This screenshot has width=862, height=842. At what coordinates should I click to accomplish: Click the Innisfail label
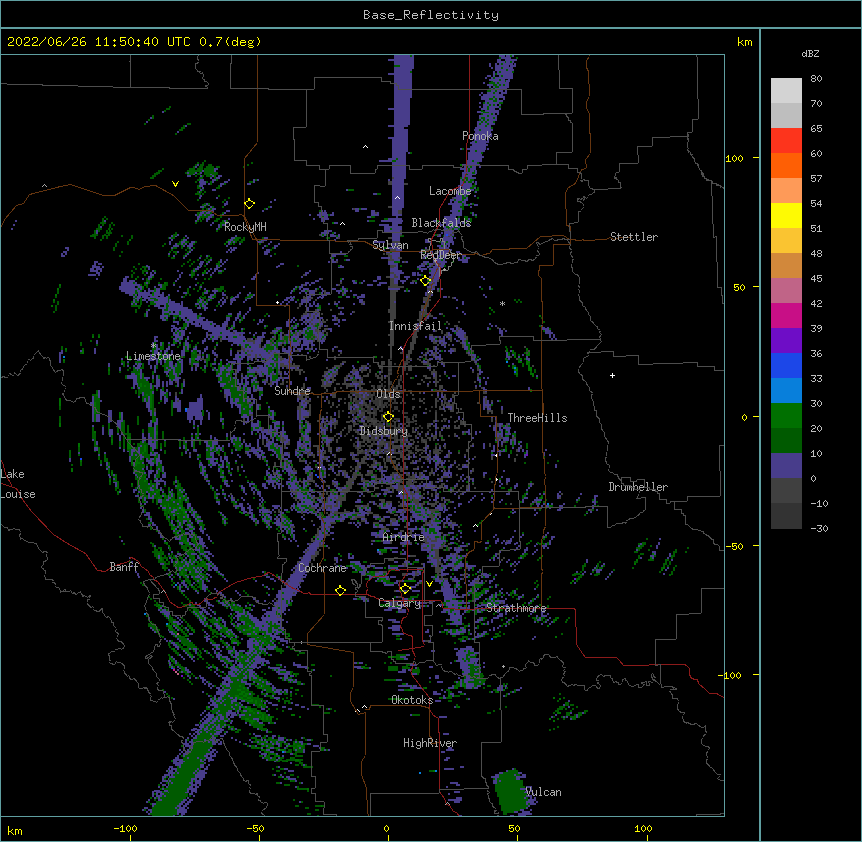pos(416,326)
